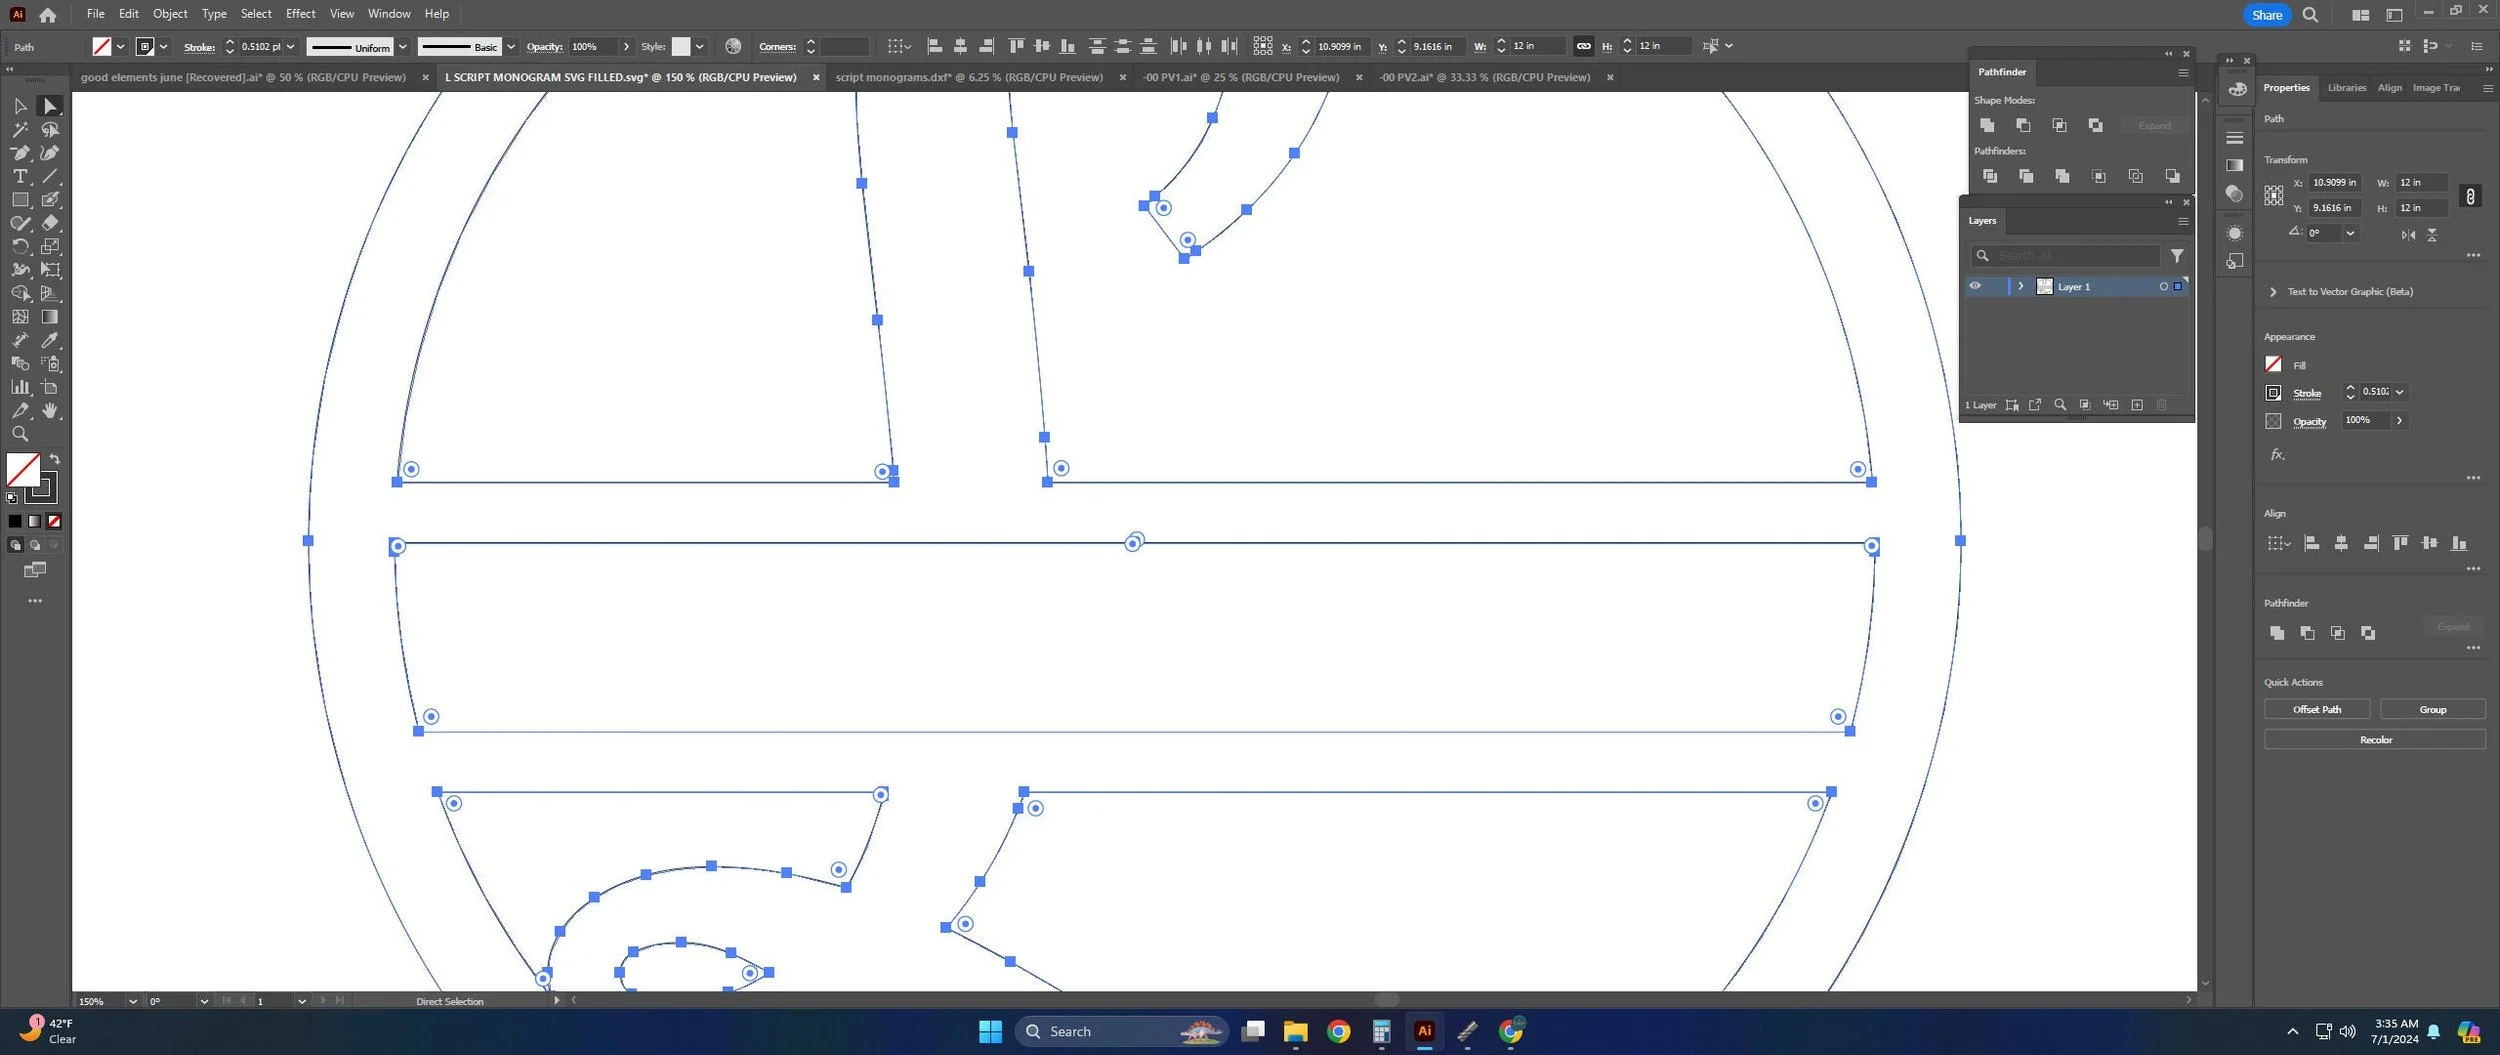This screenshot has width=2500, height=1055.
Task: Select the Line Segment tool
Action: (x=50, y=176)
